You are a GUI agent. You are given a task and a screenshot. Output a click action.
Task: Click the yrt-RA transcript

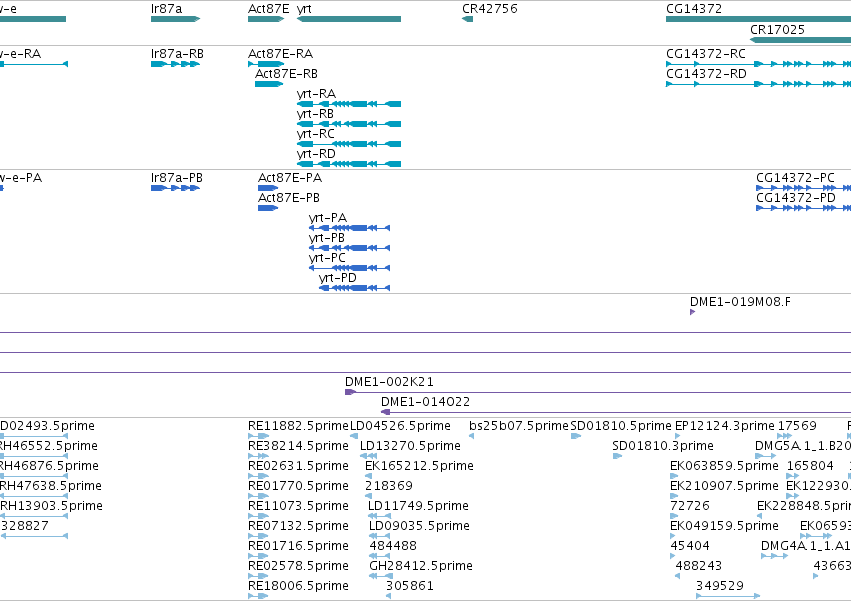pyautogui.click(x=349, y=104)
